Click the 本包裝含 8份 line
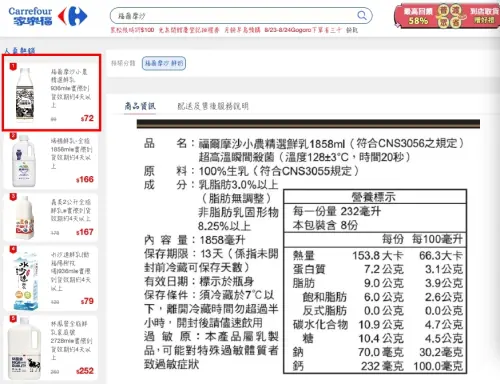Image resolution: width=500 pixels, height=384 pixels. pos(325,225)
